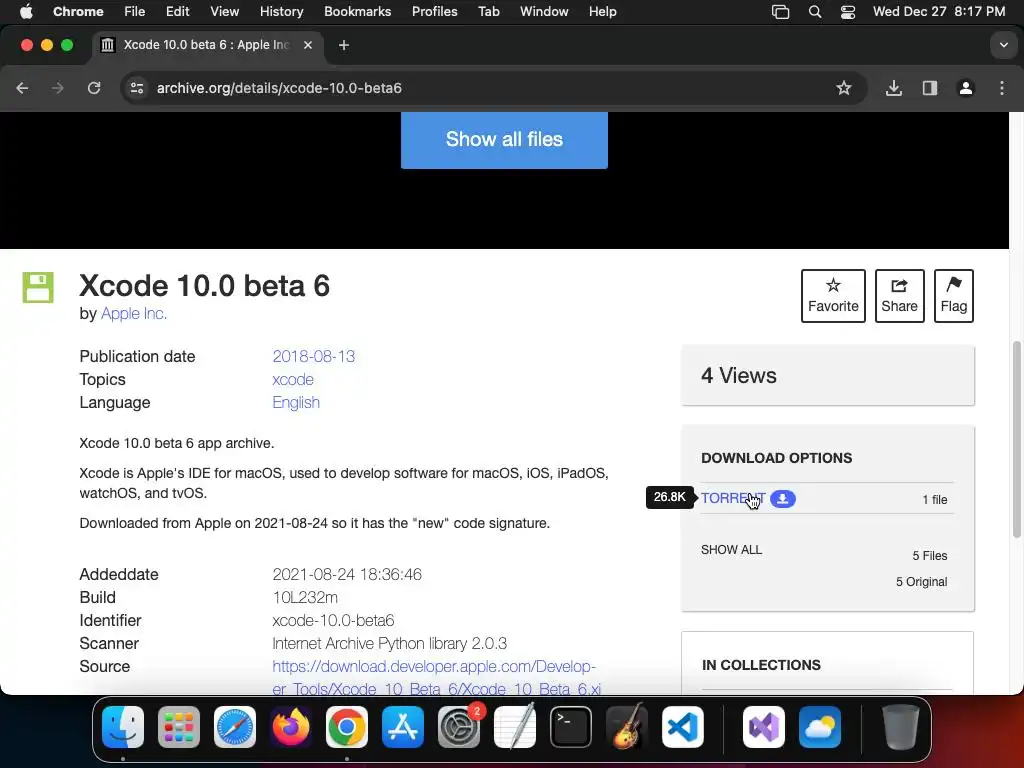Click the screen mirroring menu bar icon

(780, 12)
